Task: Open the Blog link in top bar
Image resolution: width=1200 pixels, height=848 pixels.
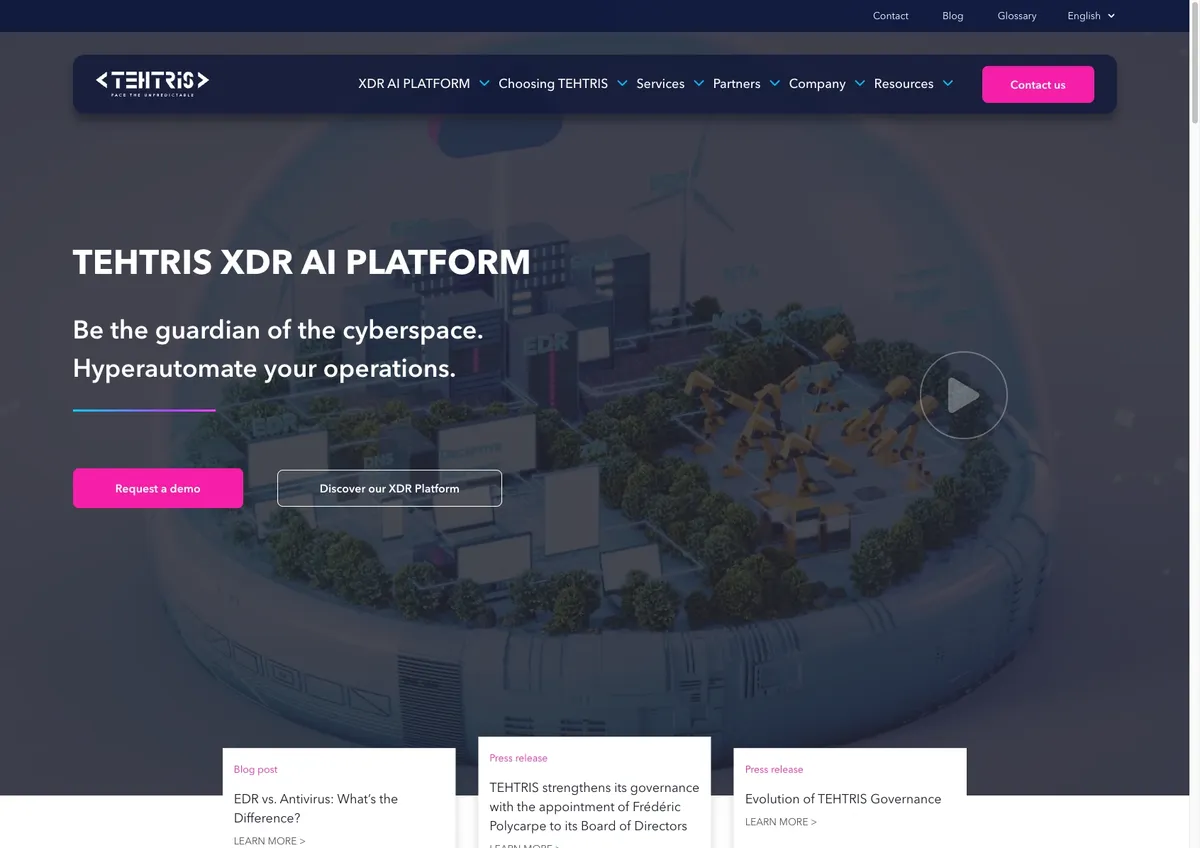Action: click(x=953, y=16)
